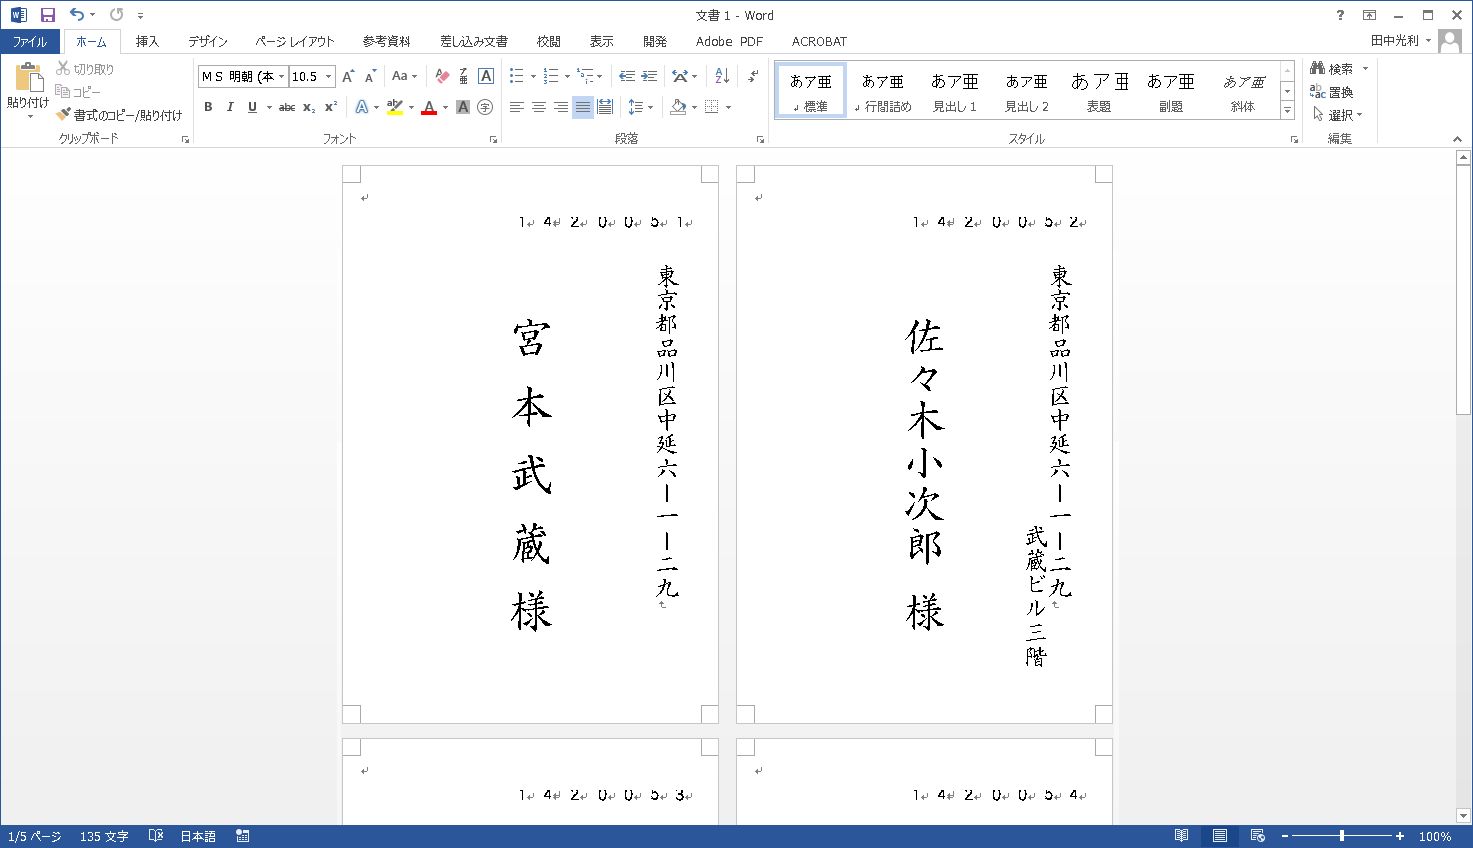Click the grow font size icon
This screenshot has height=848, width=1473.
tap(348, 76)
